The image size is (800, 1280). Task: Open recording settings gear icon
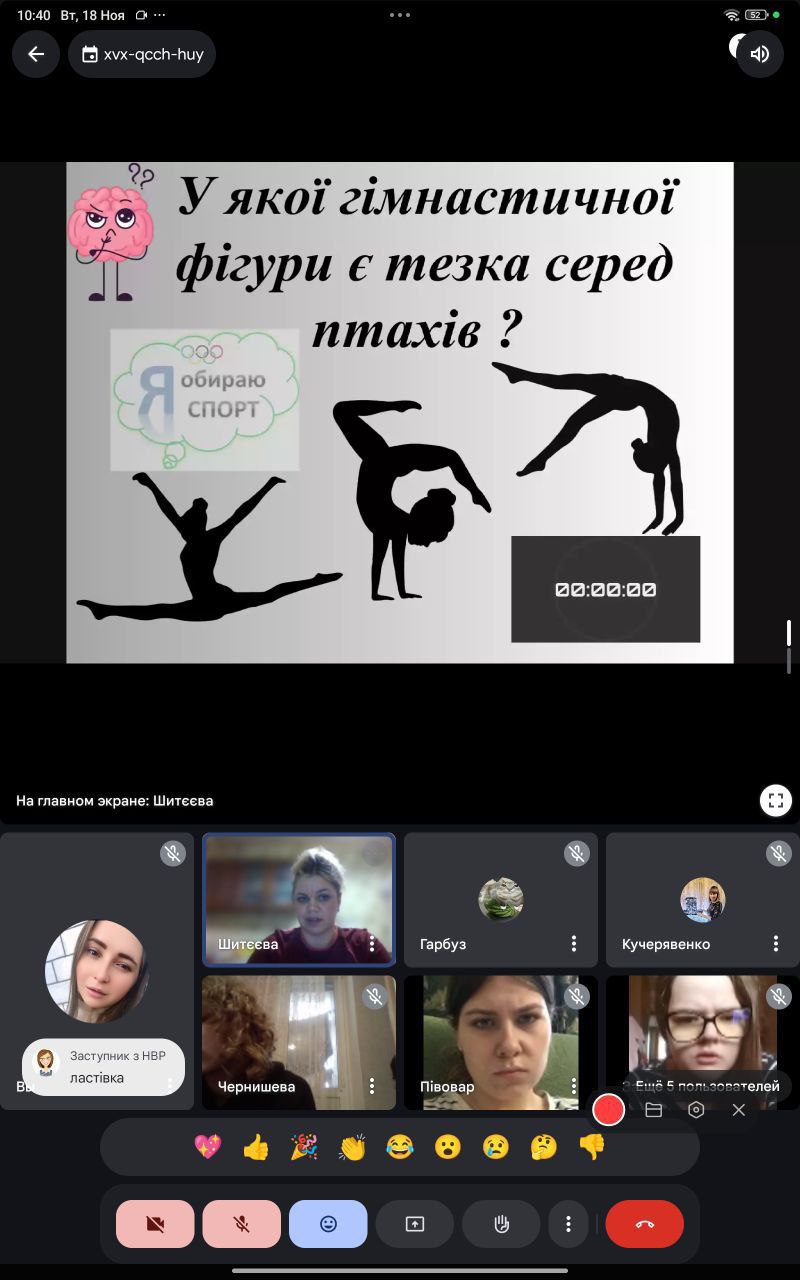point(696,1110)
